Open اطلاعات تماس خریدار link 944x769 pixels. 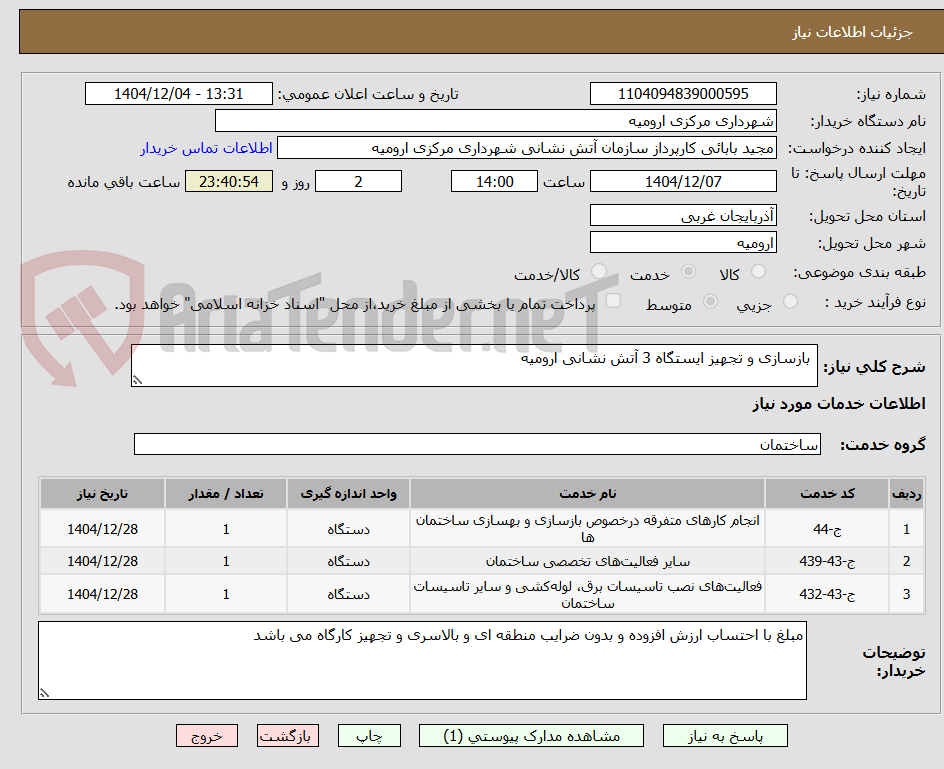point(206,148)
